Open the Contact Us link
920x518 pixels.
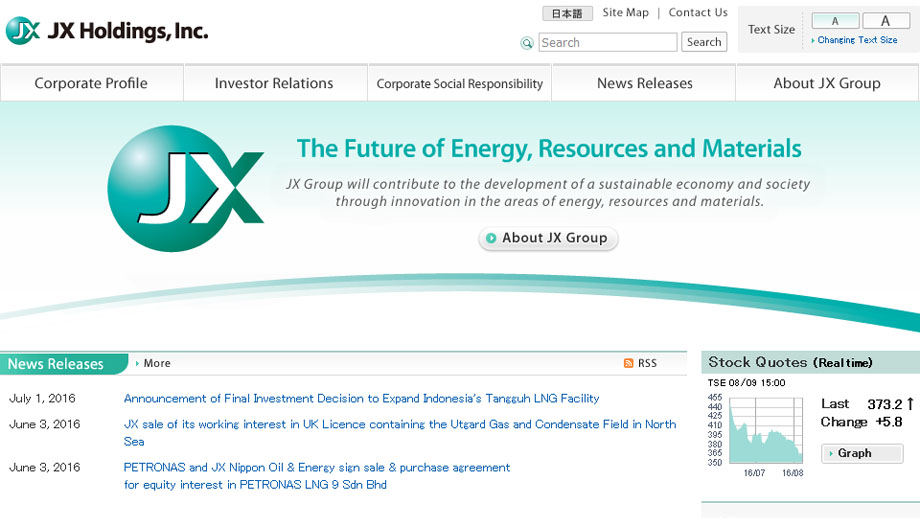pyautogui.click(x=698, y=12)
